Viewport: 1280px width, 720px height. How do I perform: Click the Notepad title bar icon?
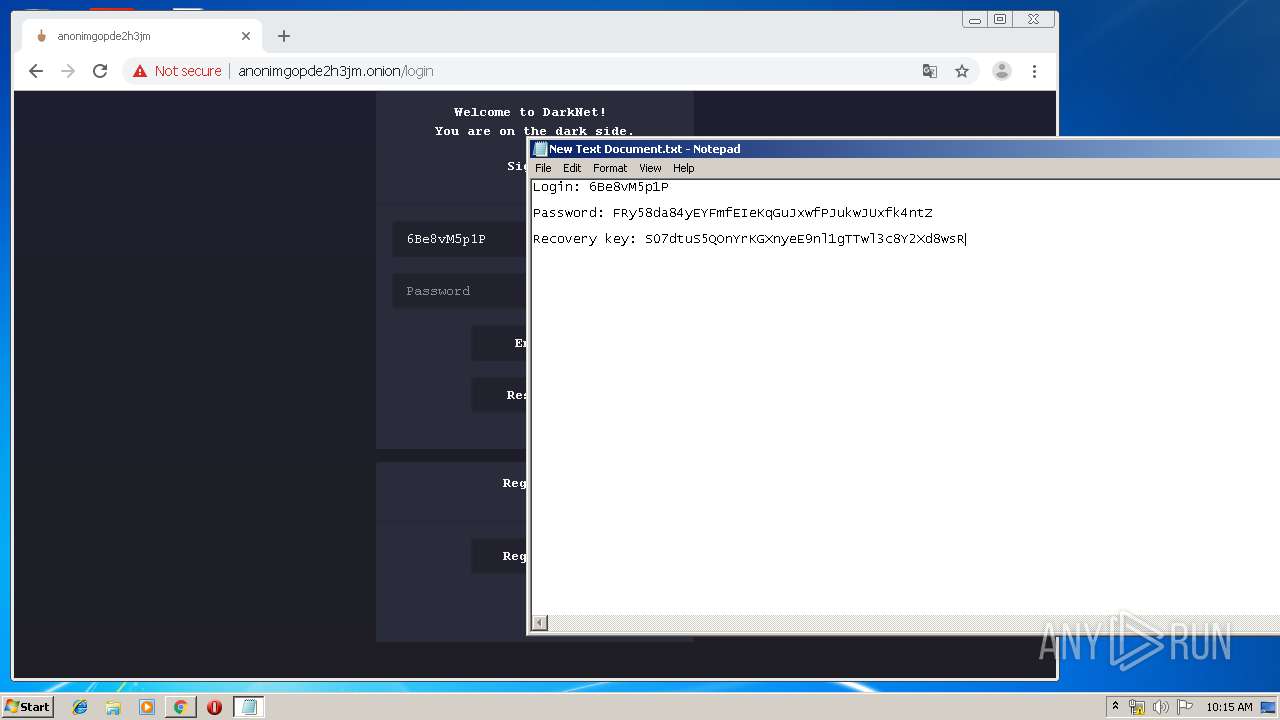coord(540,149)
